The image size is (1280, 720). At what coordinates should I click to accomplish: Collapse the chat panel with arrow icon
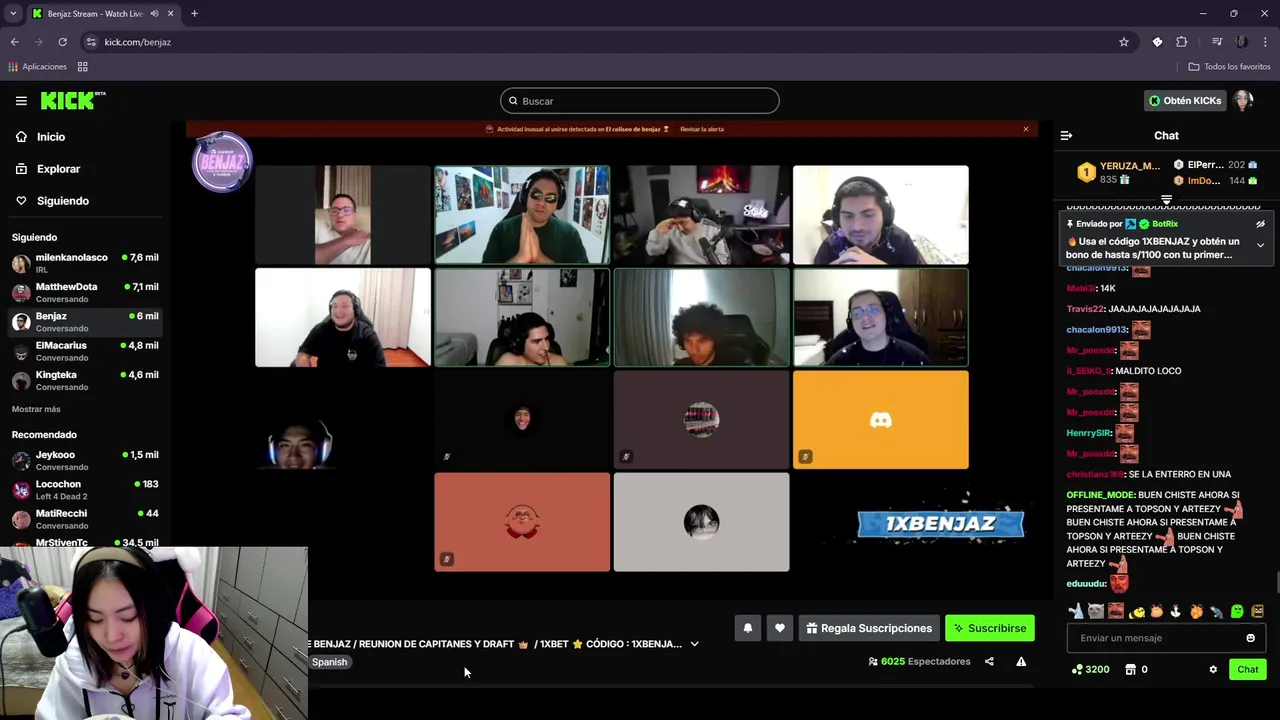click(1066, 135)
